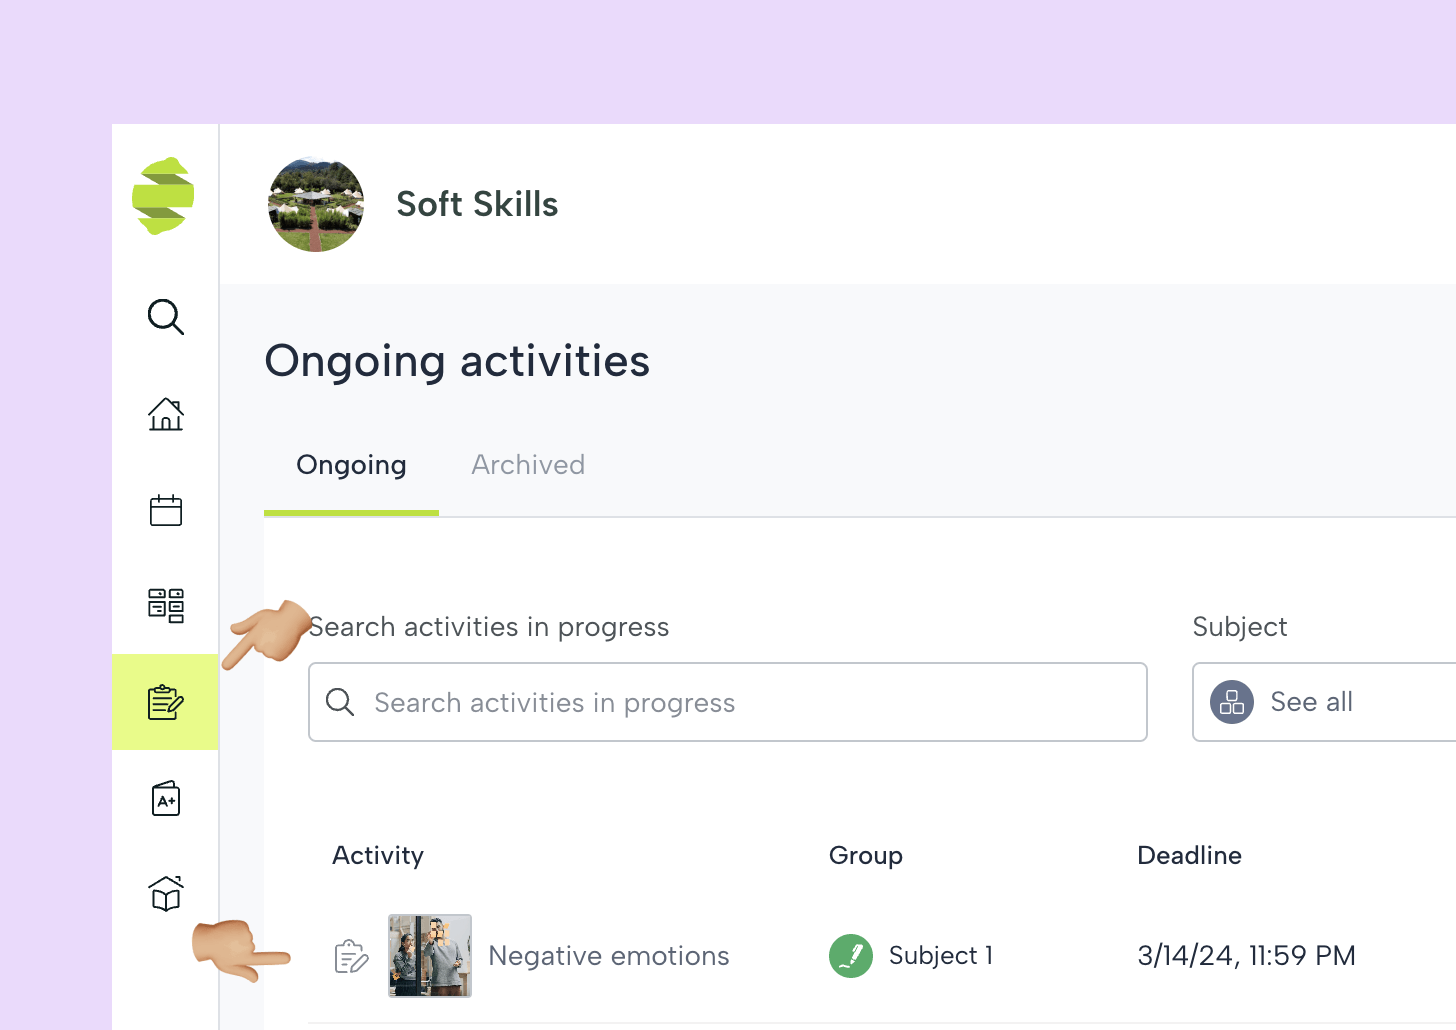Click the Soft Skills title
Viewport: 1456px width, 1030px height.
477,204
